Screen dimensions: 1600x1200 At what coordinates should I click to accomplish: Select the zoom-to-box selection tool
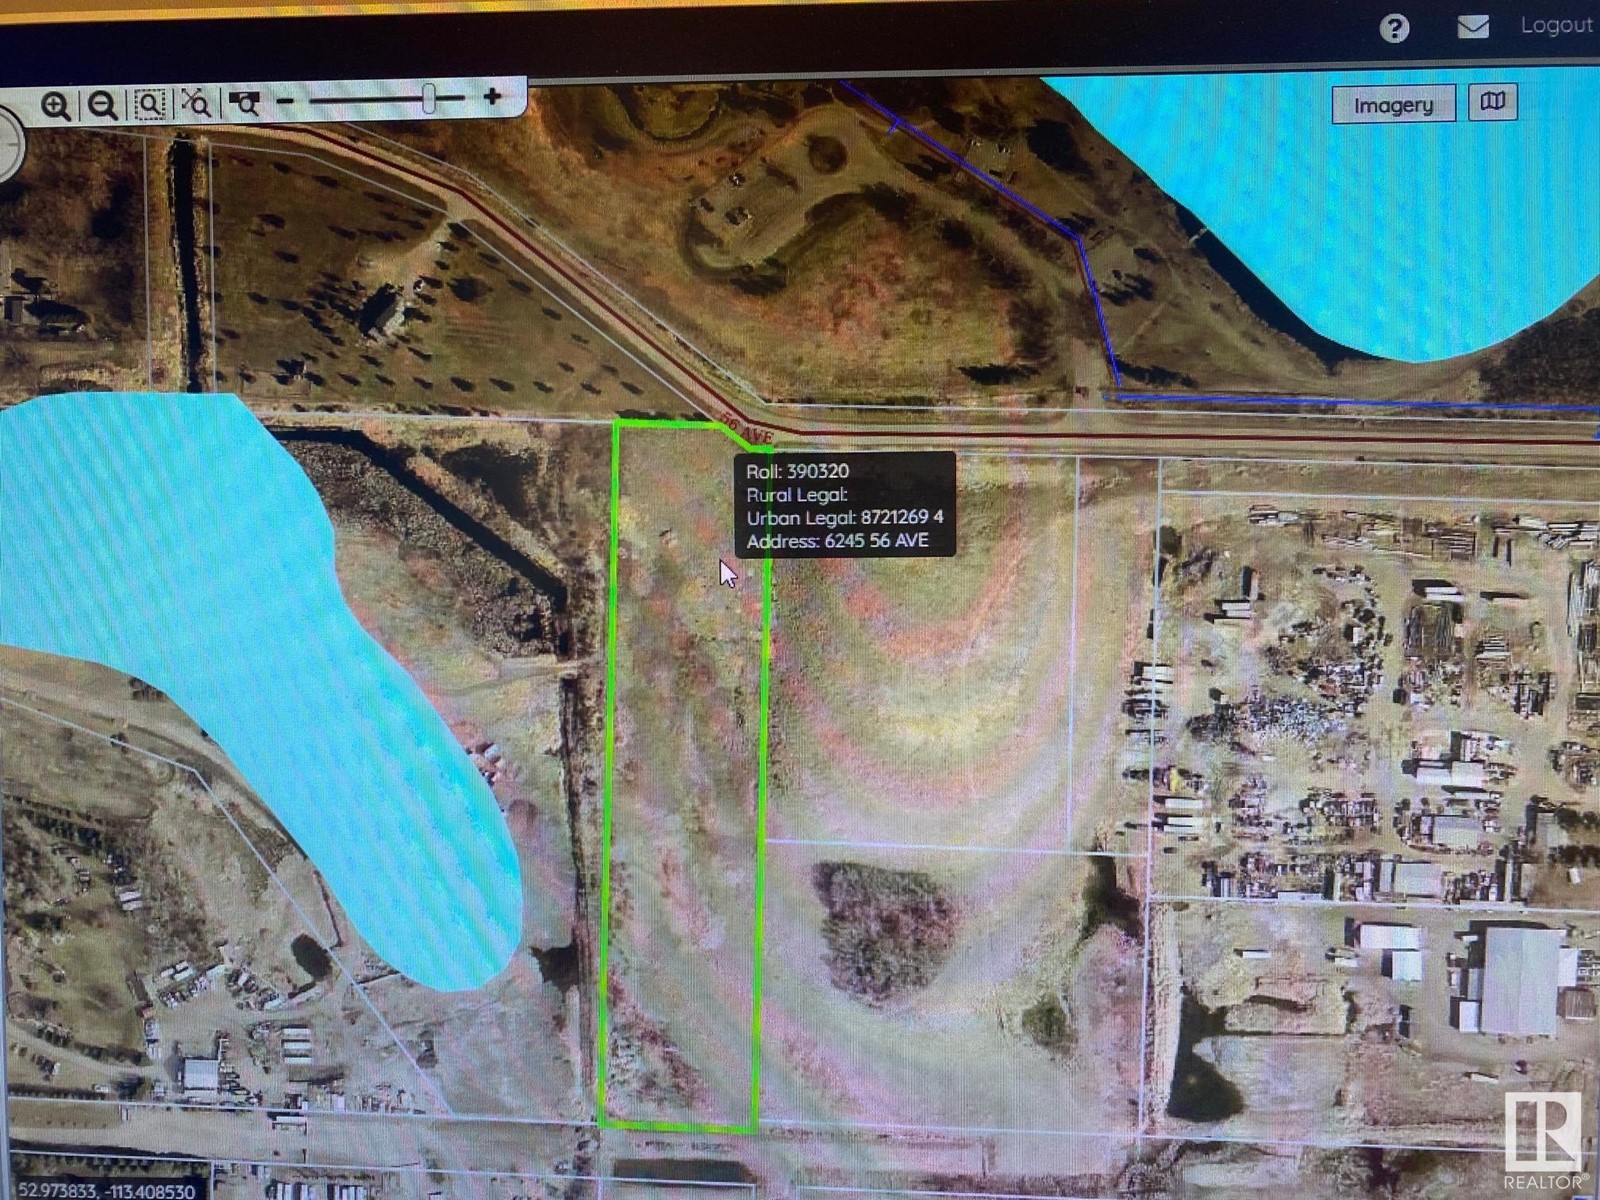150,104
